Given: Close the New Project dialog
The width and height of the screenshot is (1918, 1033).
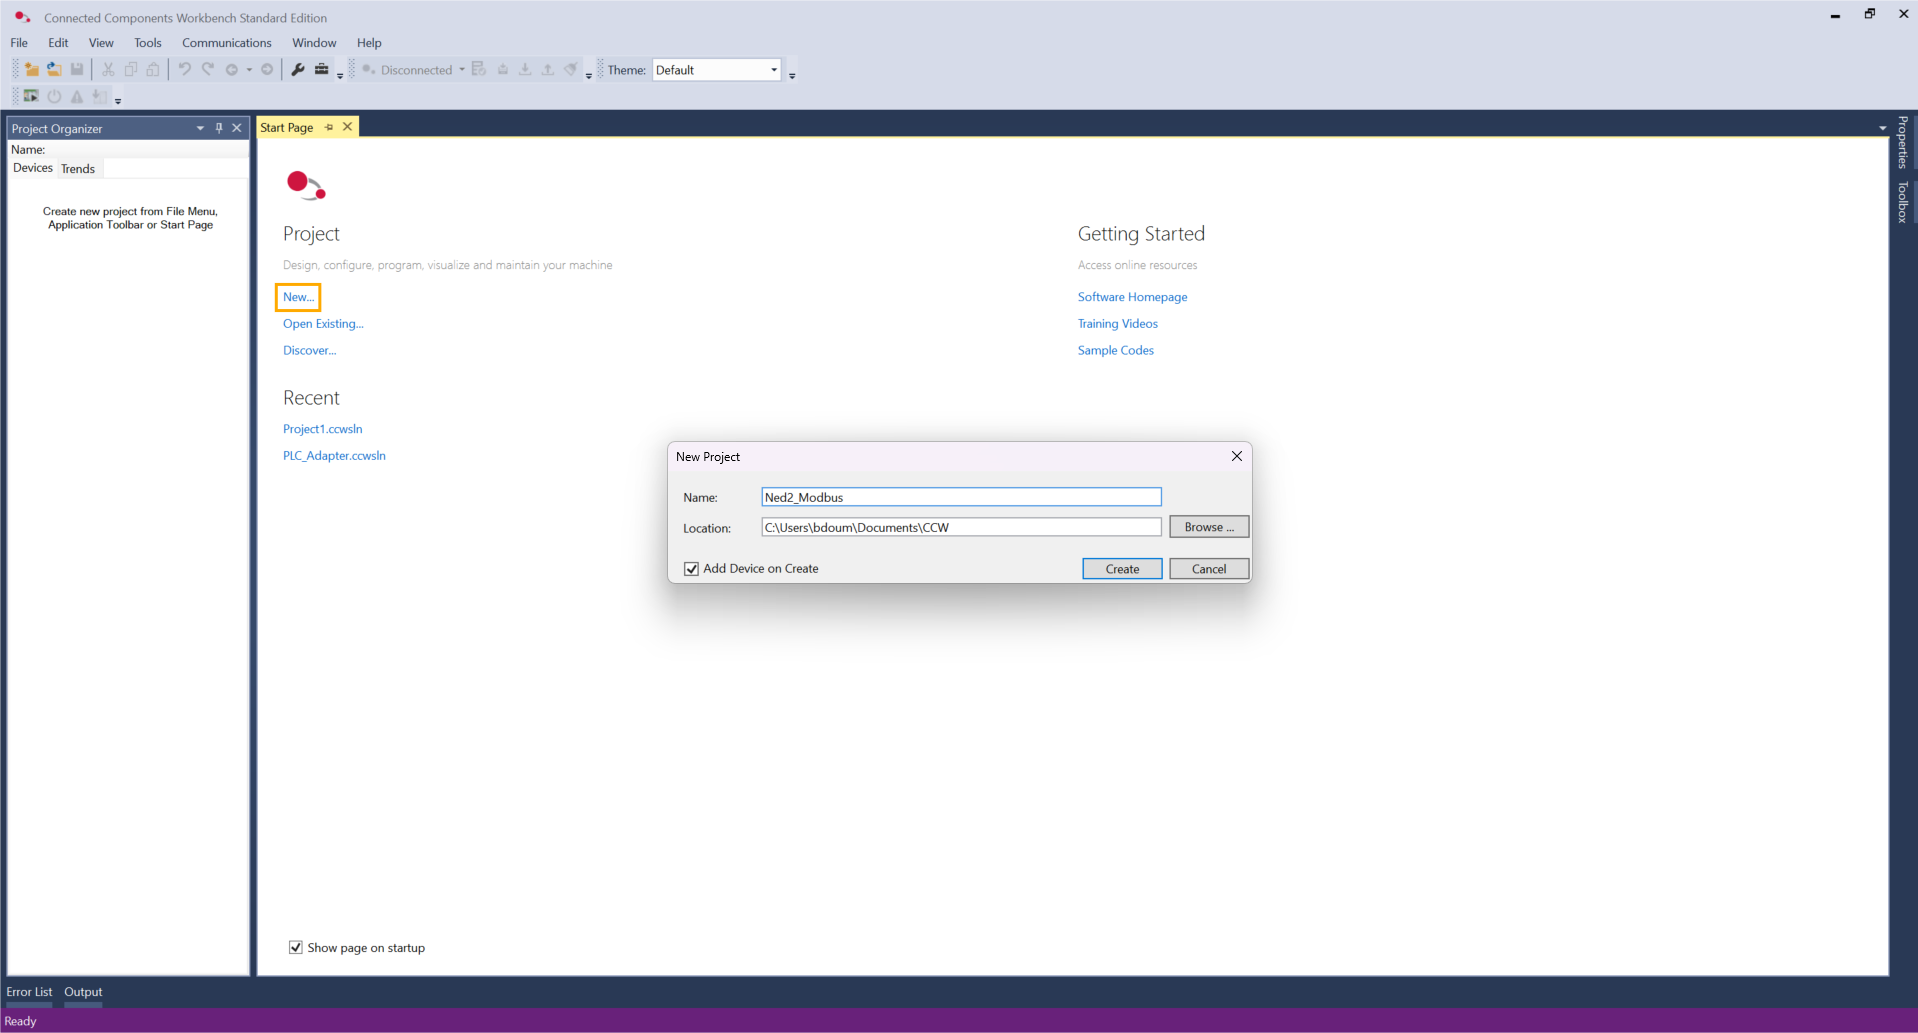Looking at the screenshot, I should pyautogui.click(x=1236, y=456).
